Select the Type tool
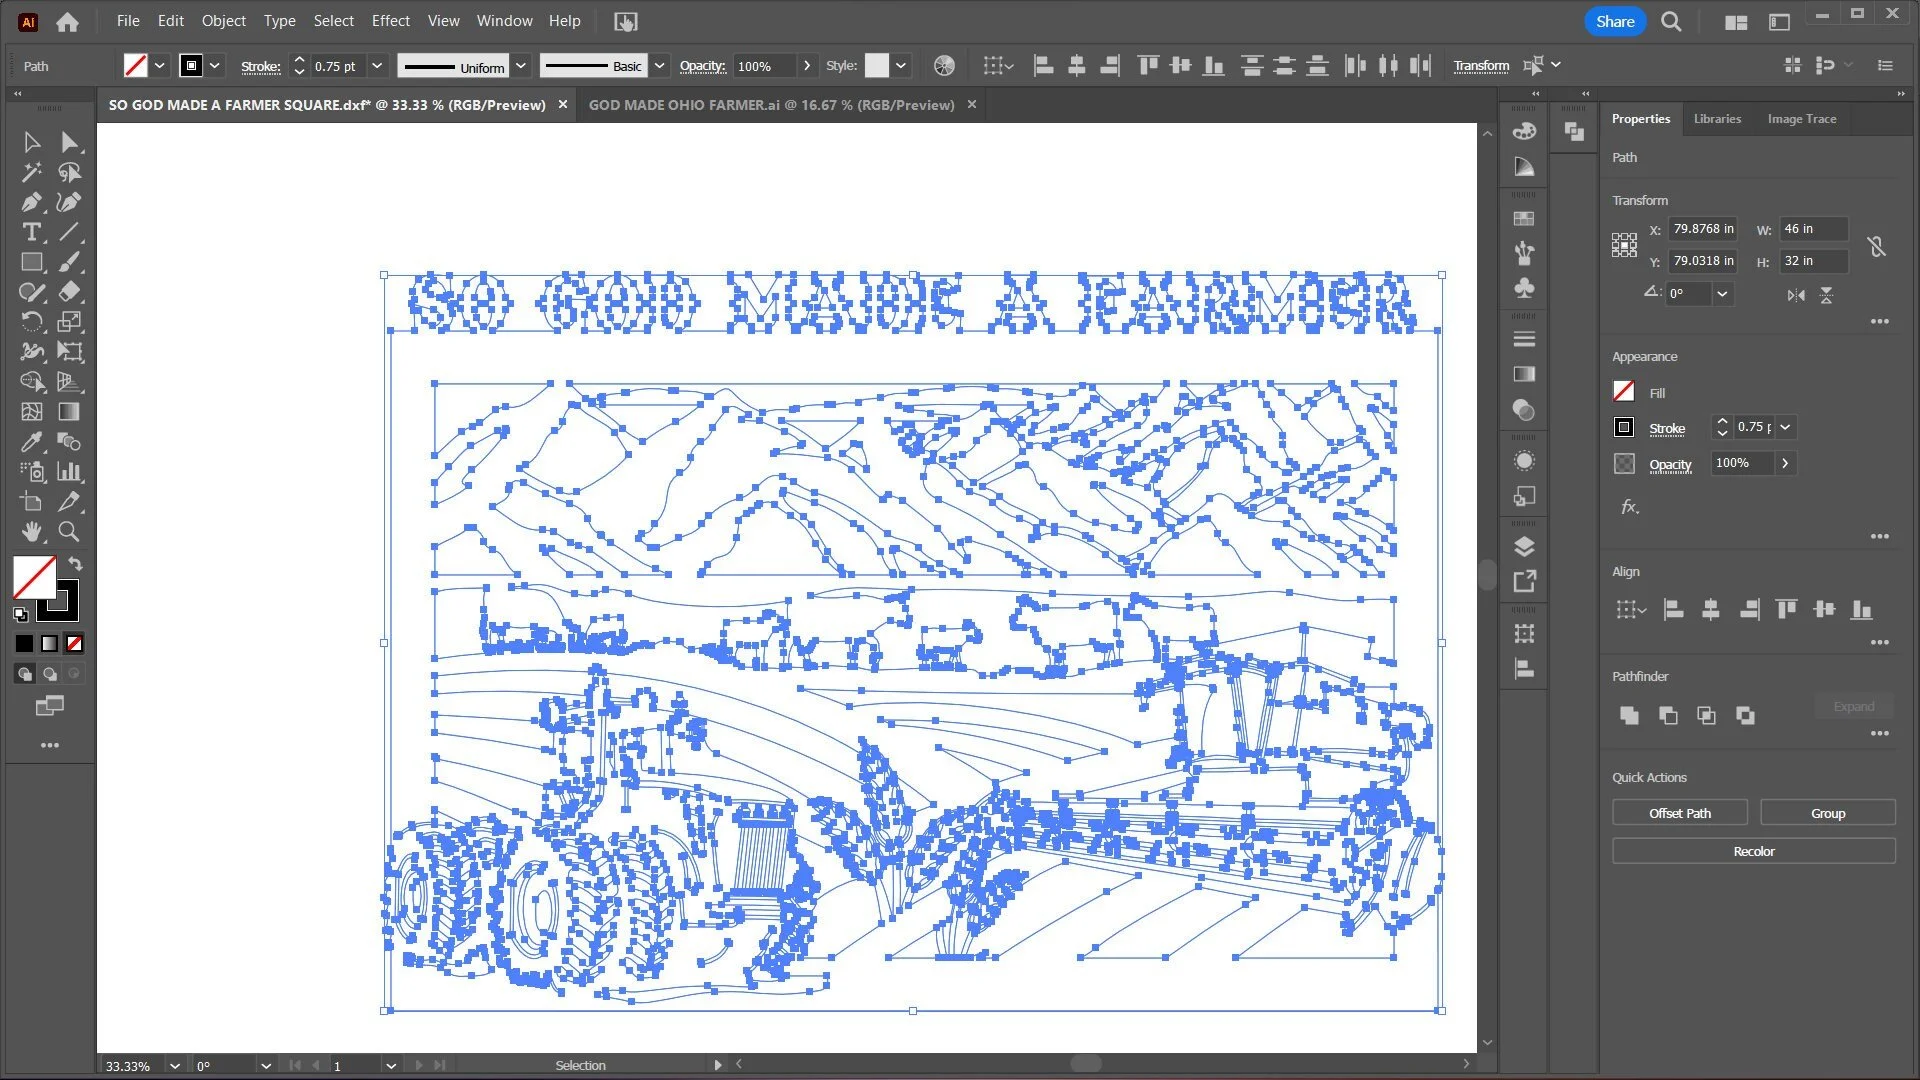This screenshot has height=1080, width=1920. 31,232
